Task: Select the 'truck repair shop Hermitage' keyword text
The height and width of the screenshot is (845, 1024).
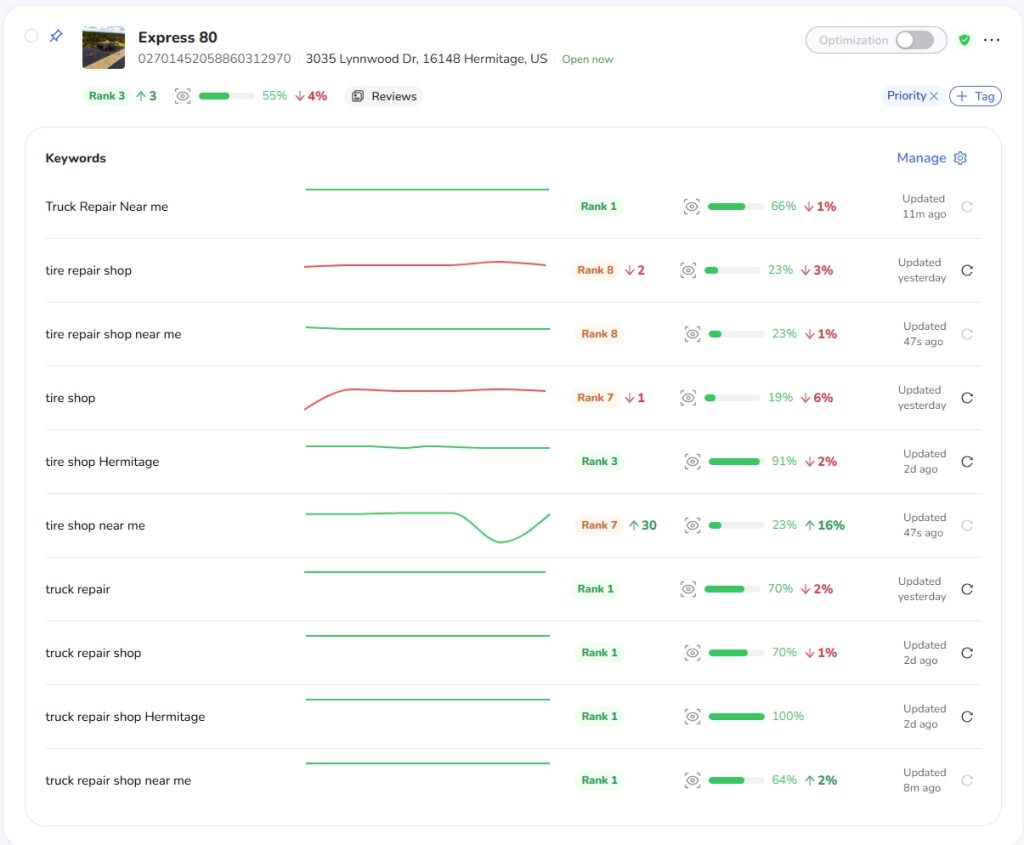Action: click(x=125, y=716)
